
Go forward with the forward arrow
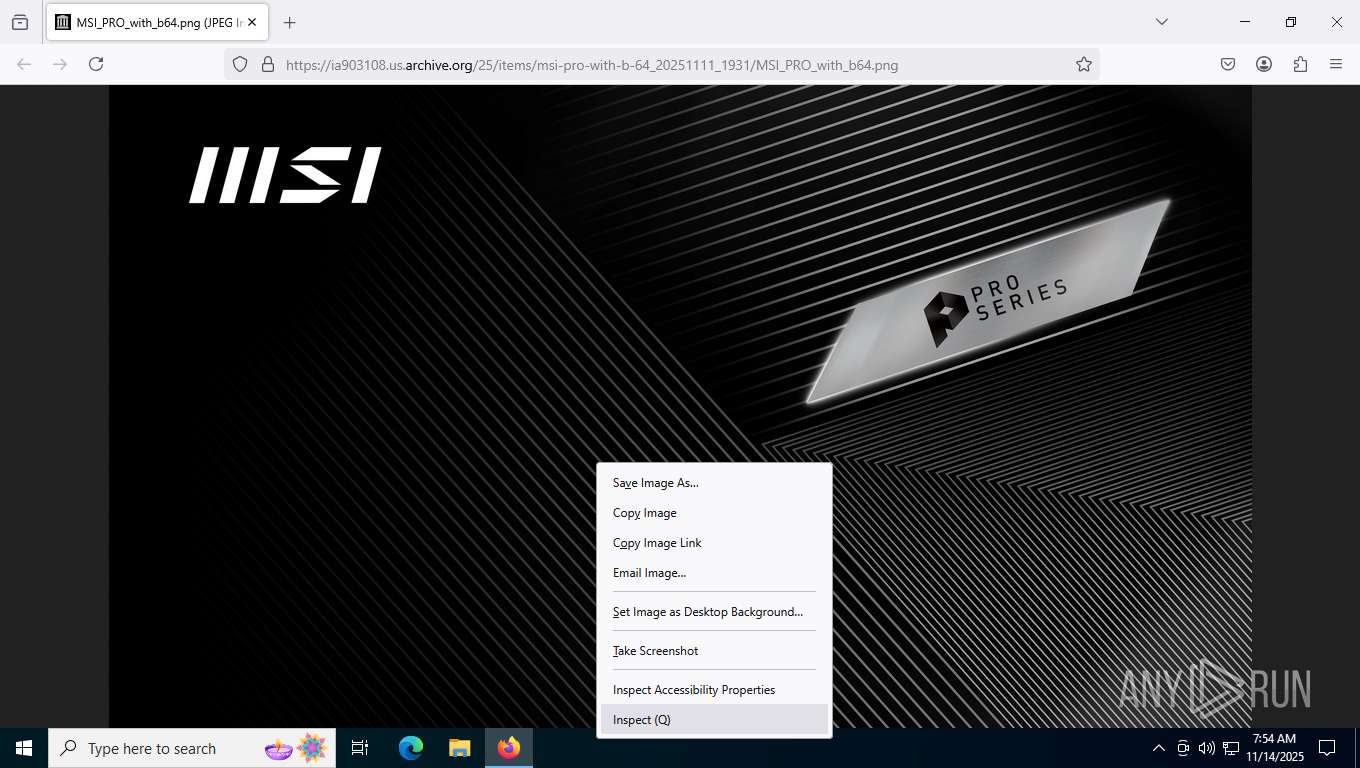coord(60,64)
